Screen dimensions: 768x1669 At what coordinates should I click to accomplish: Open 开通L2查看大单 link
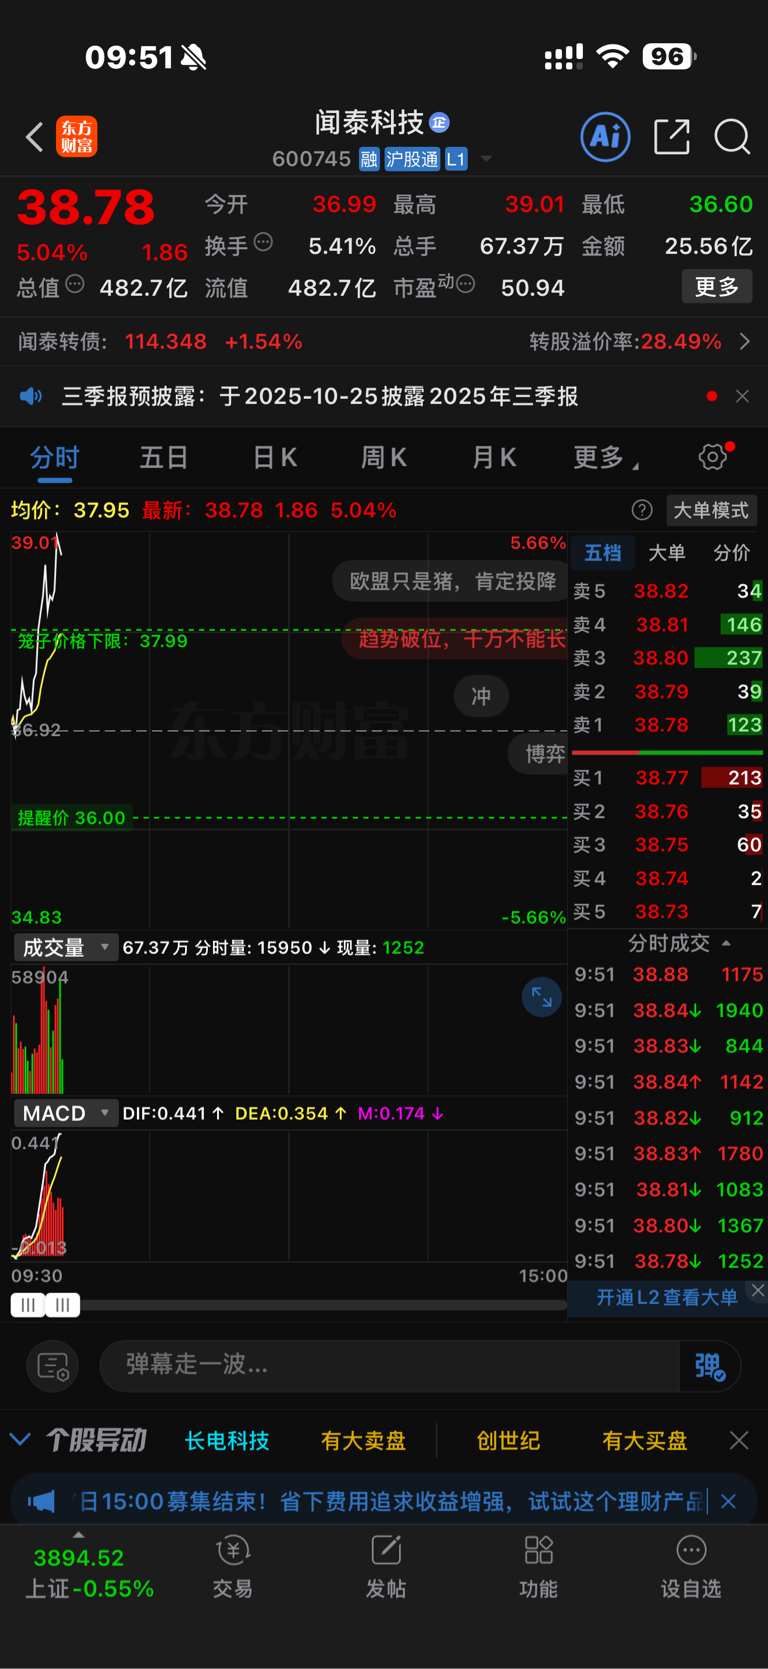[667, 1297]
